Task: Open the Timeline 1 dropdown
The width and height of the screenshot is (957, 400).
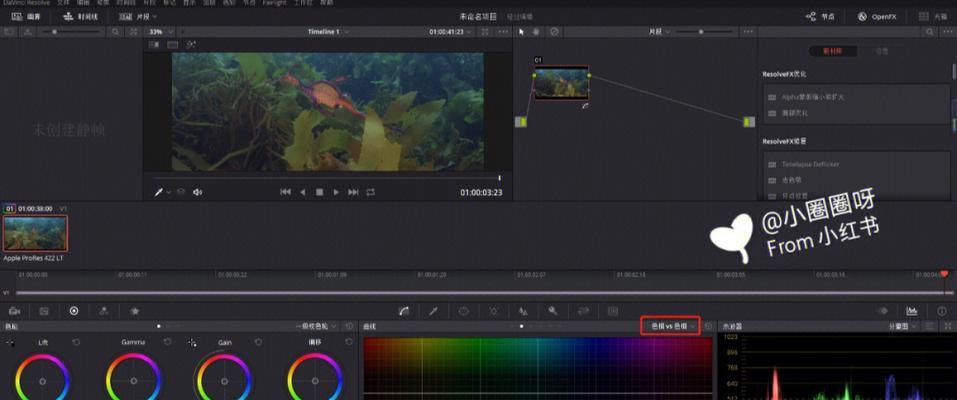Action: click(329, 32)
